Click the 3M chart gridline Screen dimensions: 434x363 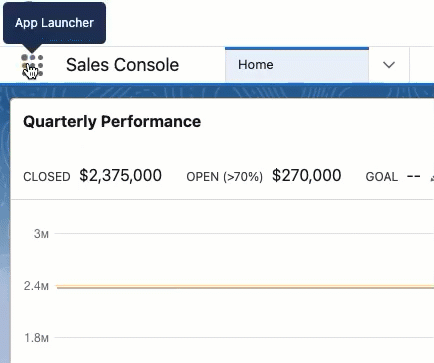(x=244, y=234)
